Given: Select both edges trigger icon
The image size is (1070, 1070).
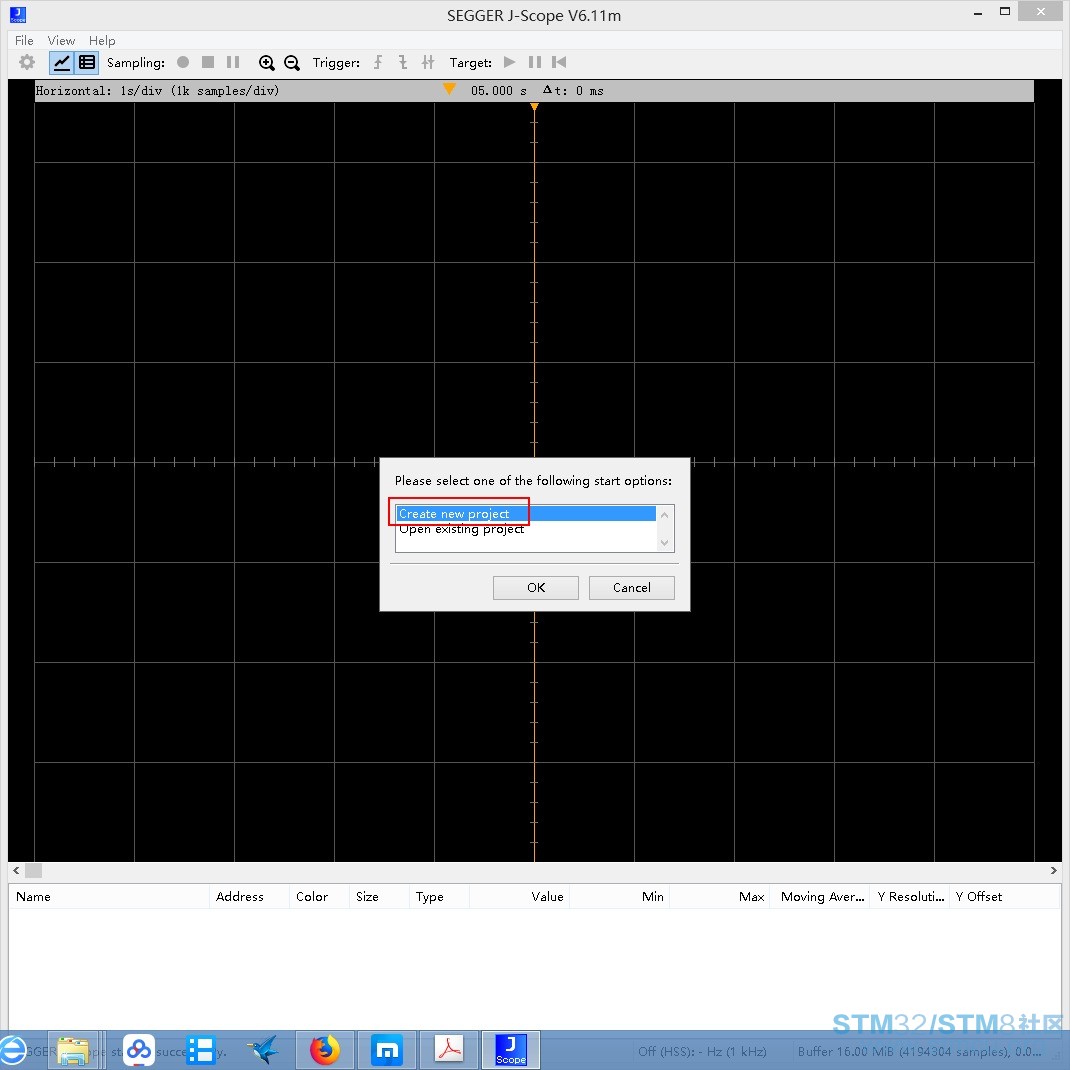Looking at the screenshot, I should tap(428, 62).
